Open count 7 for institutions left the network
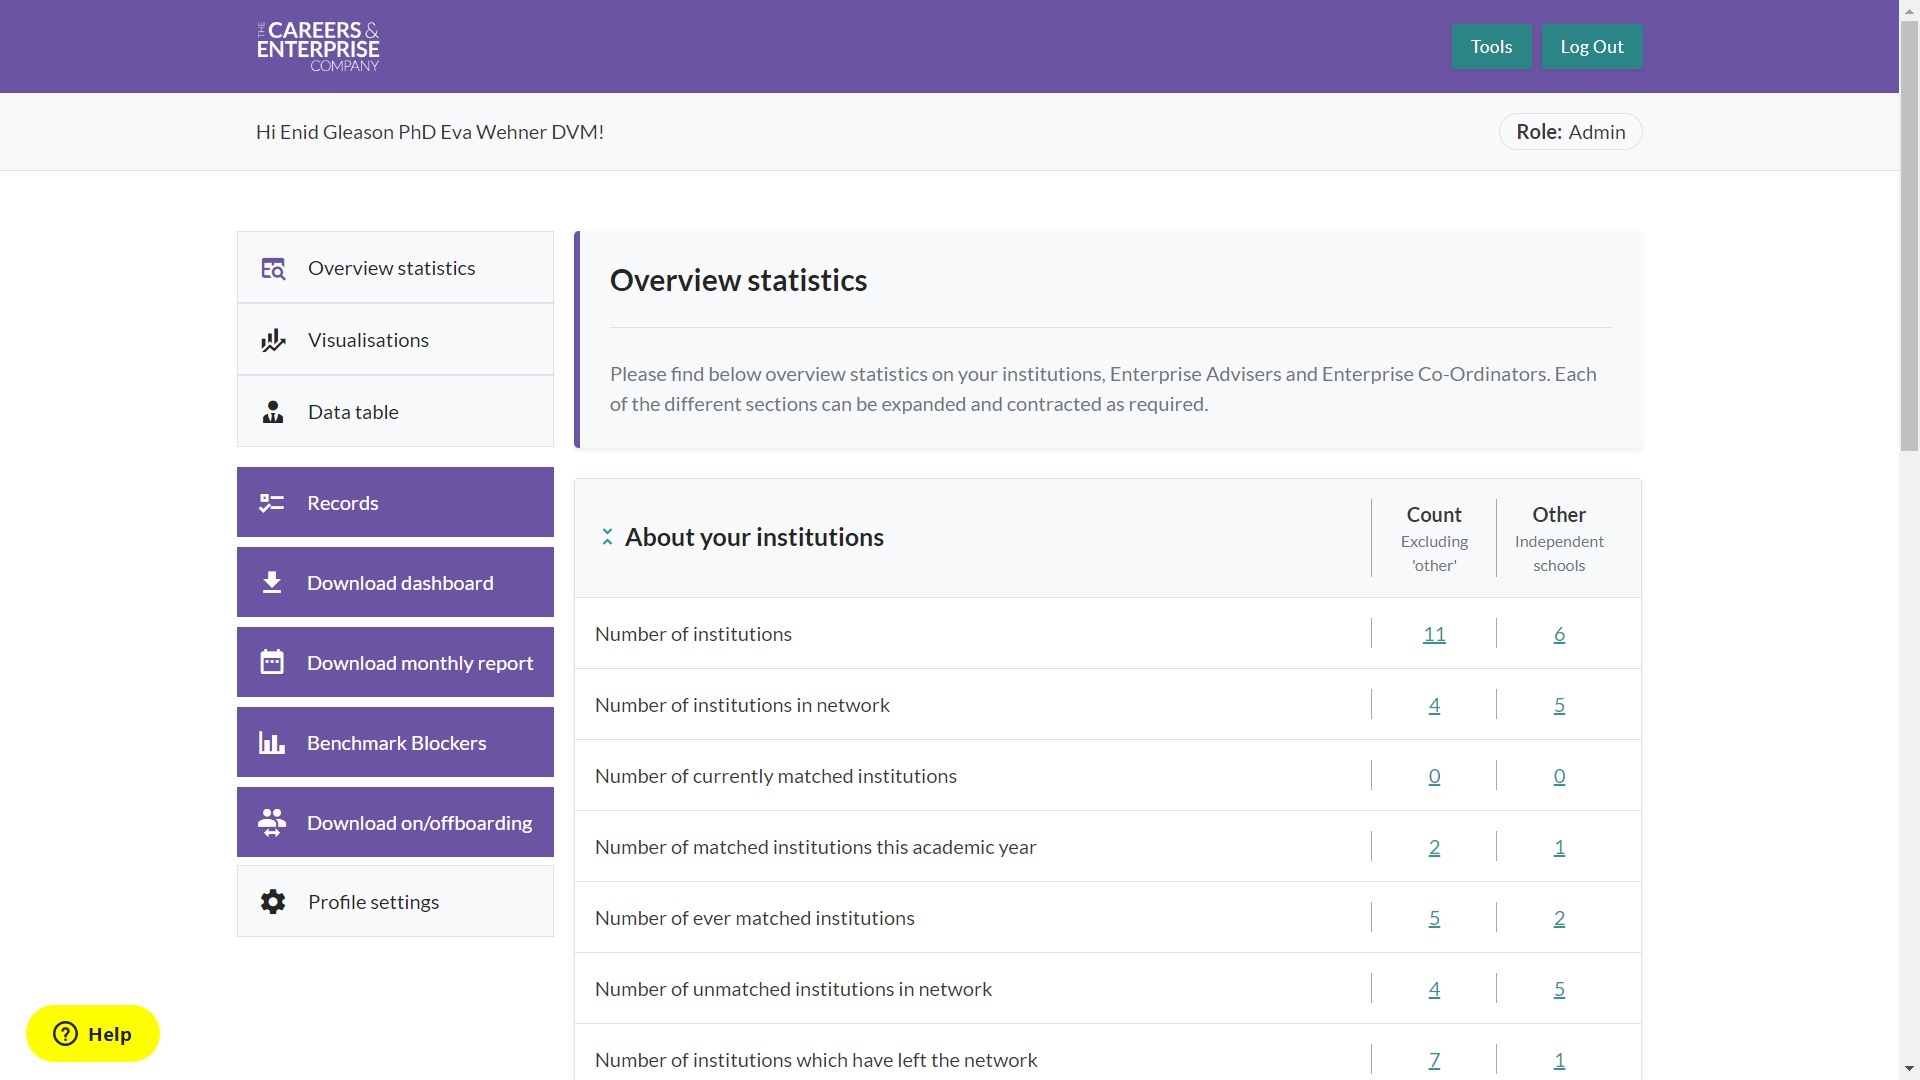The height and width of the screenshot is (1080, 1920). 1434,1060
